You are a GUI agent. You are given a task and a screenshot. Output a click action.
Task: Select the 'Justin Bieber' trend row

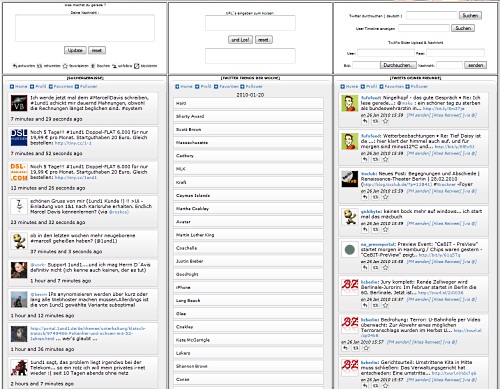(x=249, y=261)
